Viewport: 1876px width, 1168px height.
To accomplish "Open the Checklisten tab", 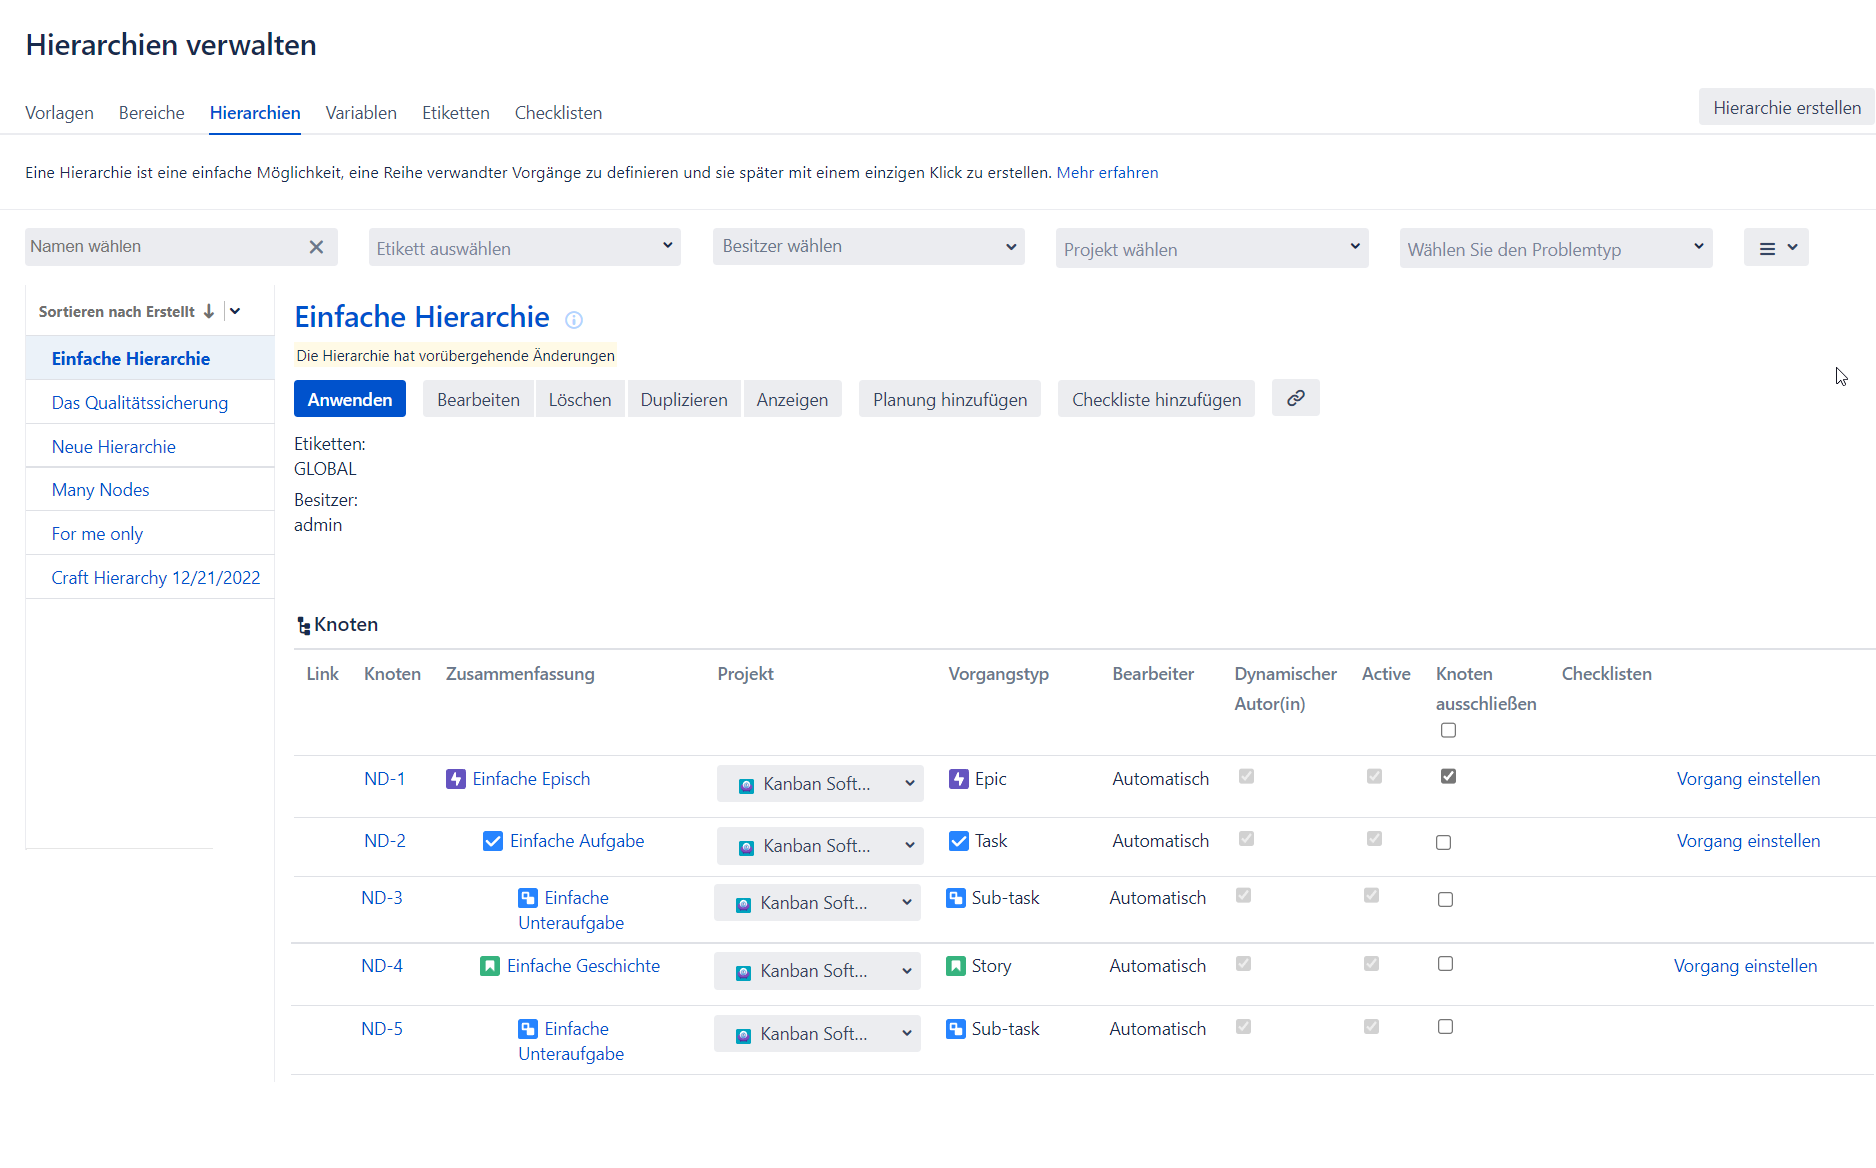I will (x=558, y=113).
